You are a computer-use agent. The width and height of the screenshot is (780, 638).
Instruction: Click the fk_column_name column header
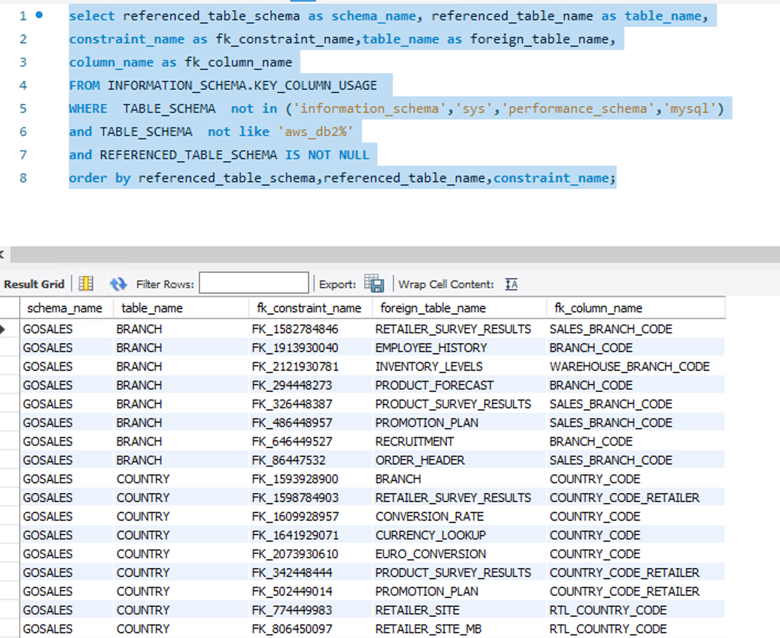(596, 308)
